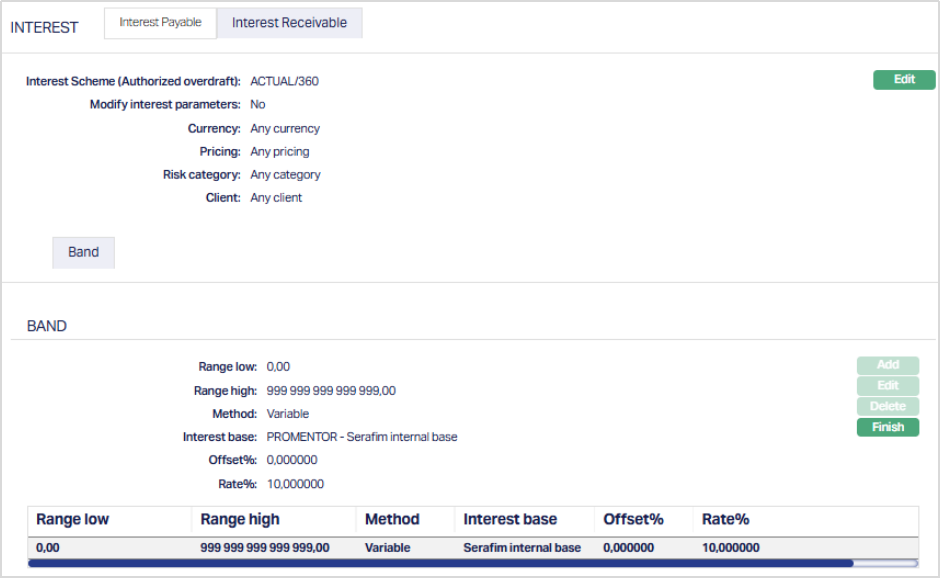Click the 0,00 range low table cell
This screenshot has height=578, width=940.
click(x=47, y=548)
